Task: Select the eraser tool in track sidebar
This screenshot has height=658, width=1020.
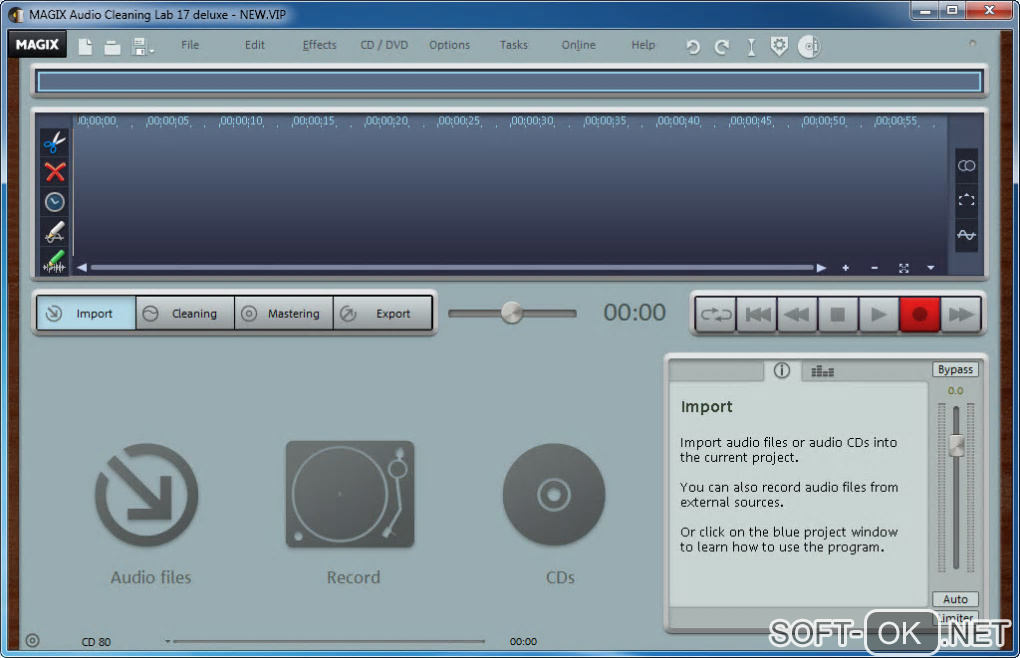Action: pyautogui.click(x=55, y=232)
